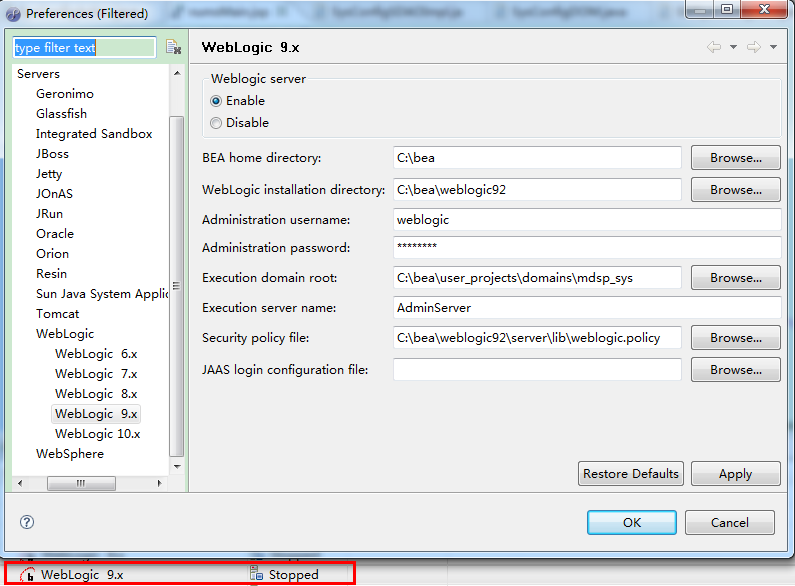Select Oracle in the server tree
795x586 pixels.
click(x=55, y=234)
